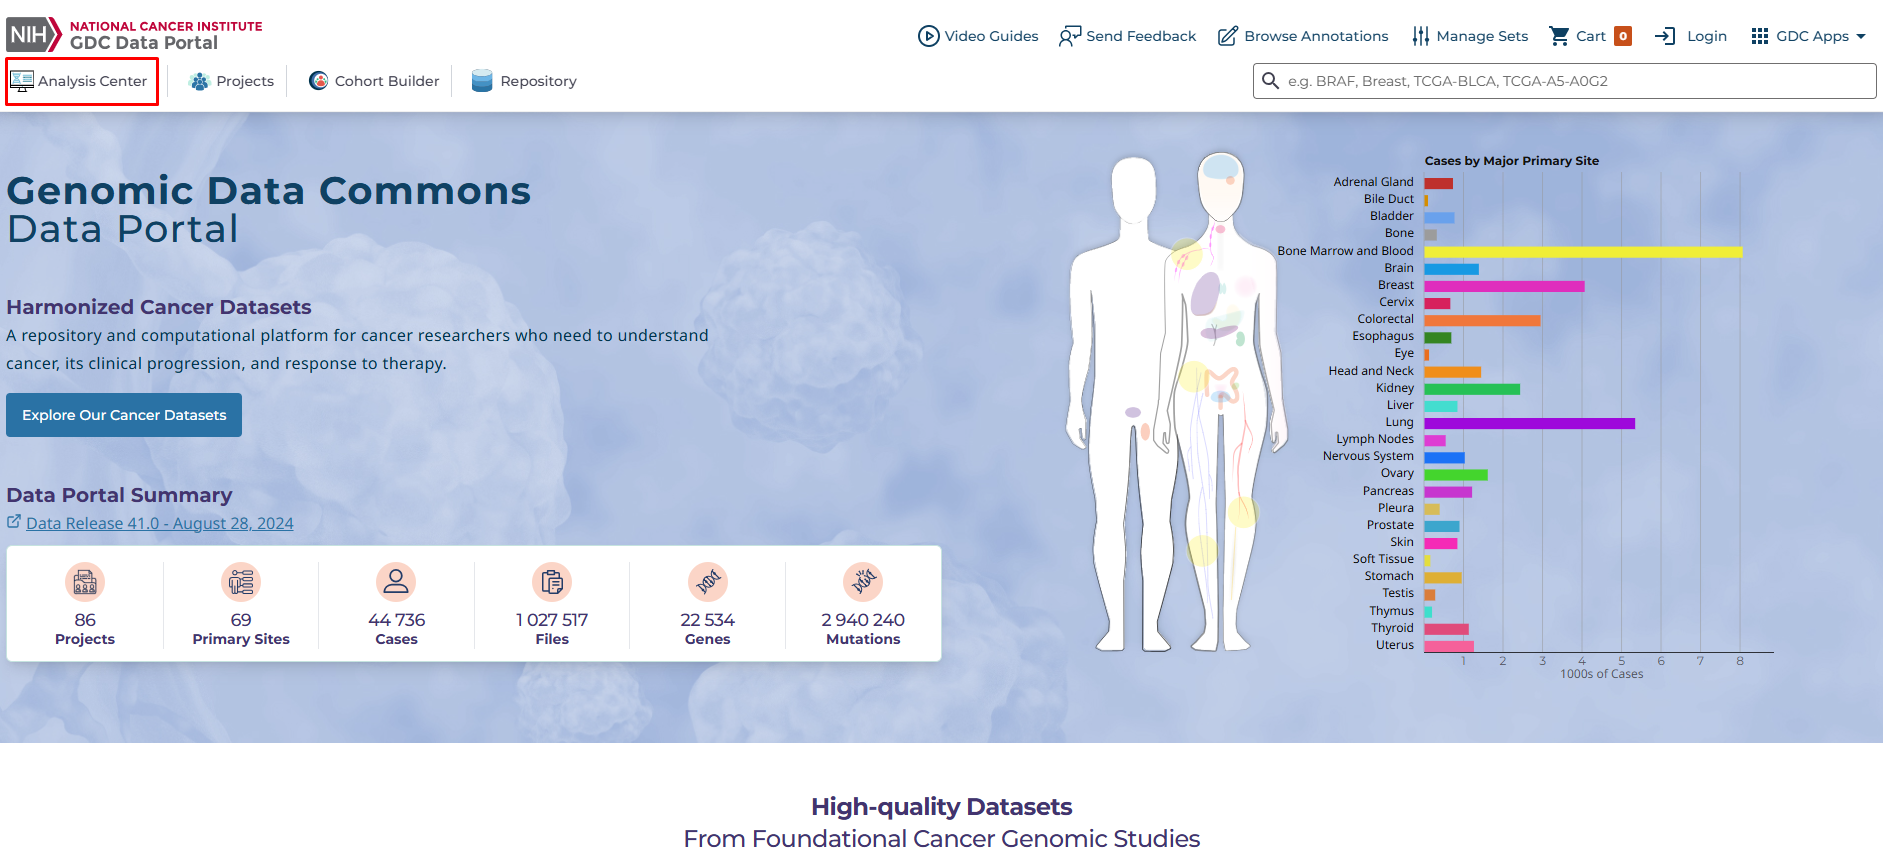The width and height of the screenshot is (1883, 855).
Task: Open Cohort Builder icon
Action: (x=318, y=81)
